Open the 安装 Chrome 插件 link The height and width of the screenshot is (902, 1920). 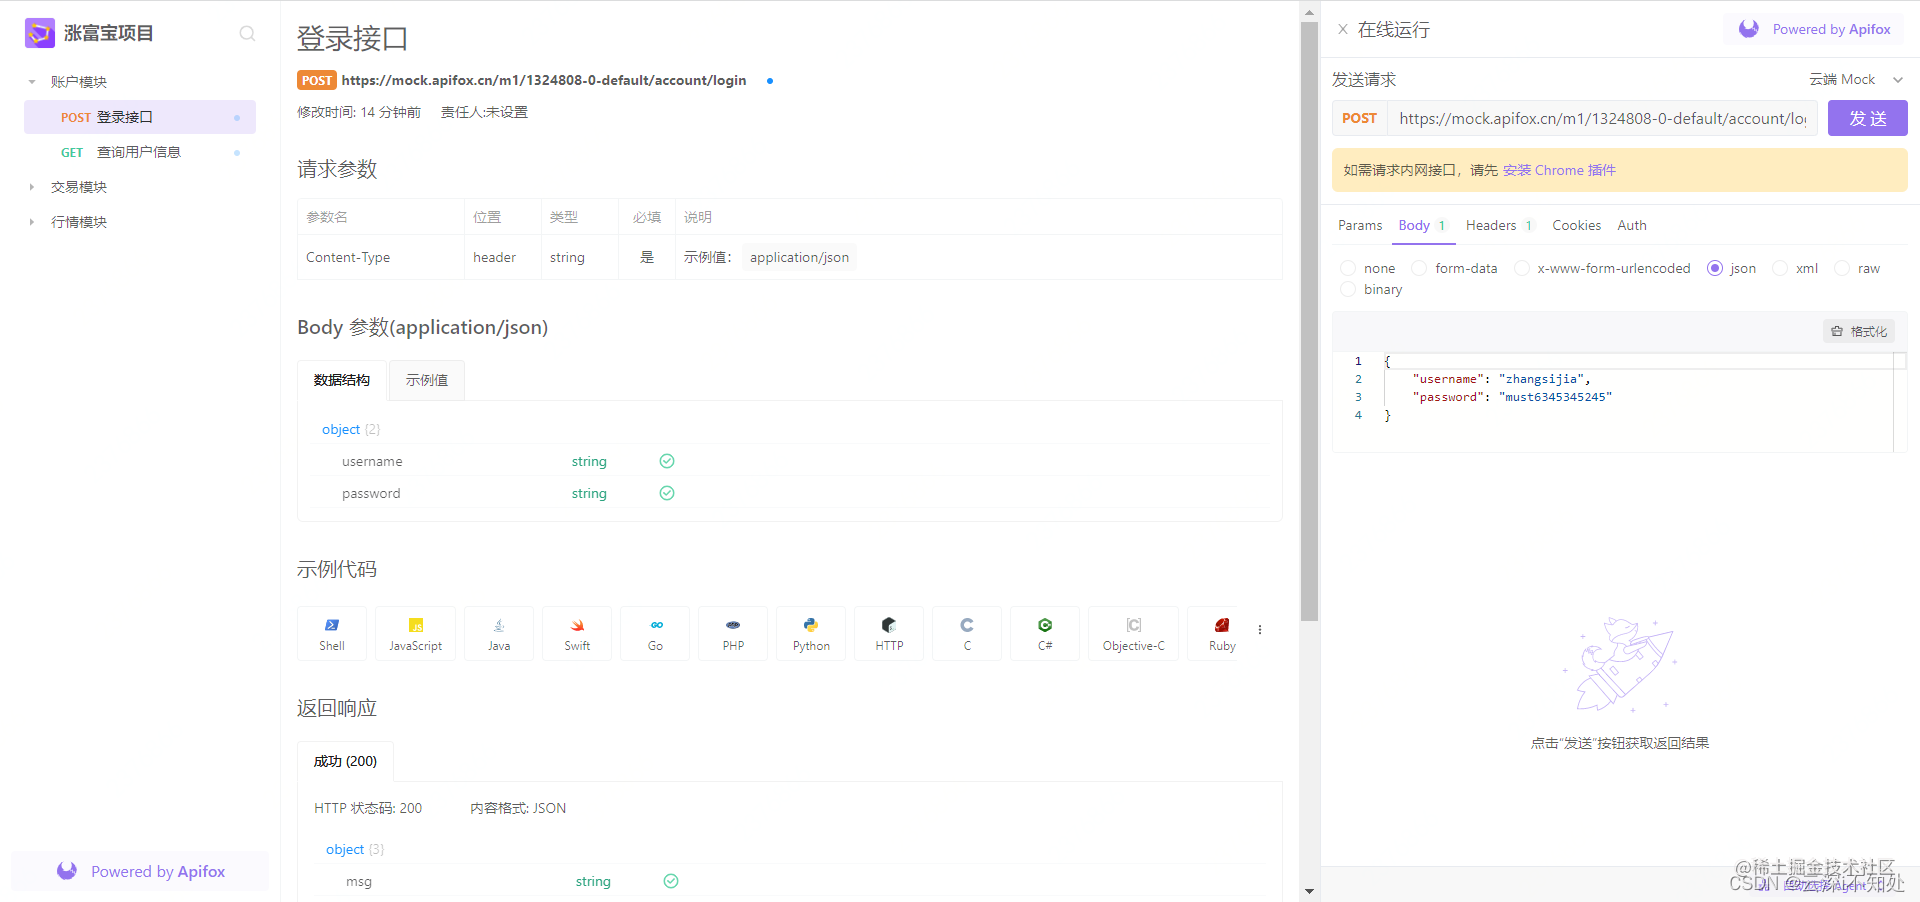click(x=1559, y=170)
